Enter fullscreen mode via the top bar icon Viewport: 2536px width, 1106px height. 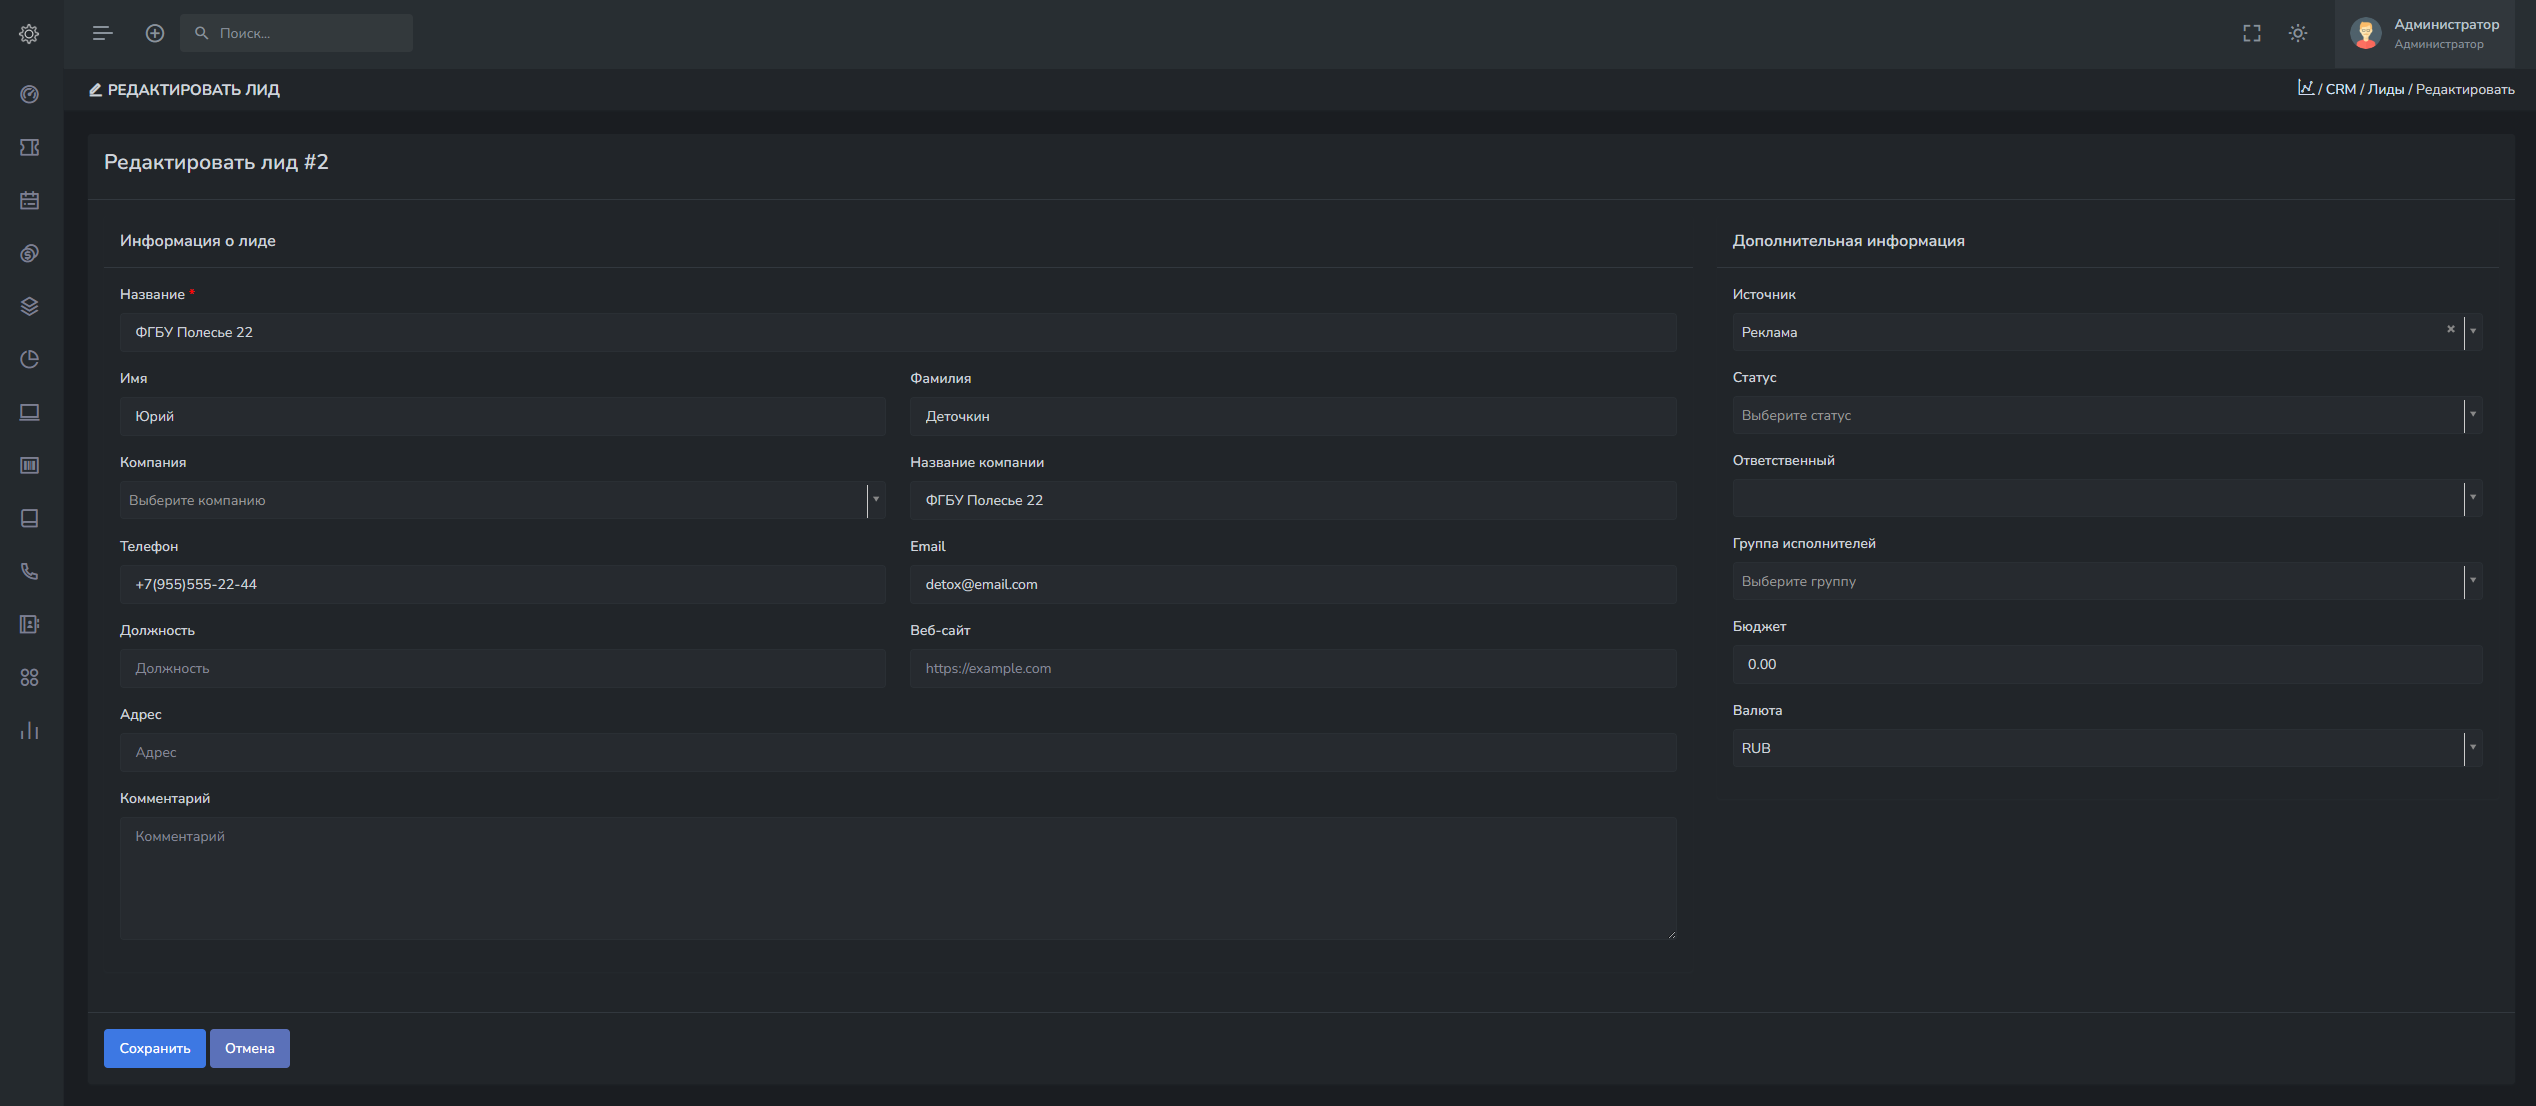[2252, 33]
